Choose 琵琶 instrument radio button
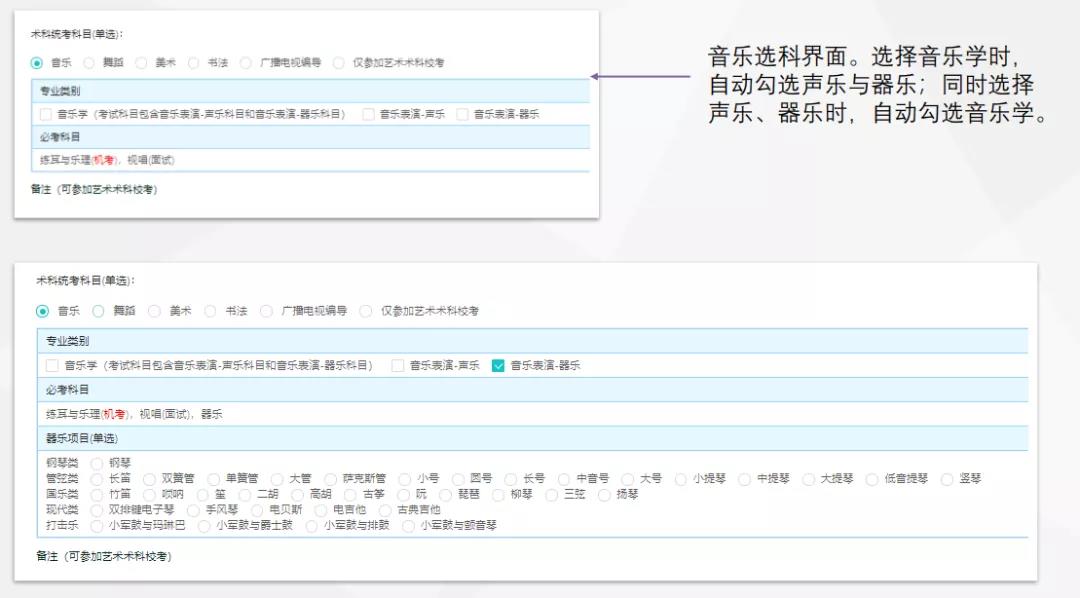The width and height of the screenshot is (1080, 598). click(x=446, y=495)
